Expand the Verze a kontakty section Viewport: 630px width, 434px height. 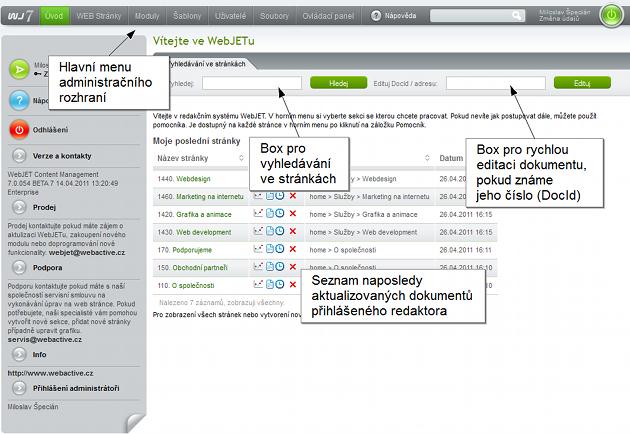pyautogui.click(x=19, y=156)
